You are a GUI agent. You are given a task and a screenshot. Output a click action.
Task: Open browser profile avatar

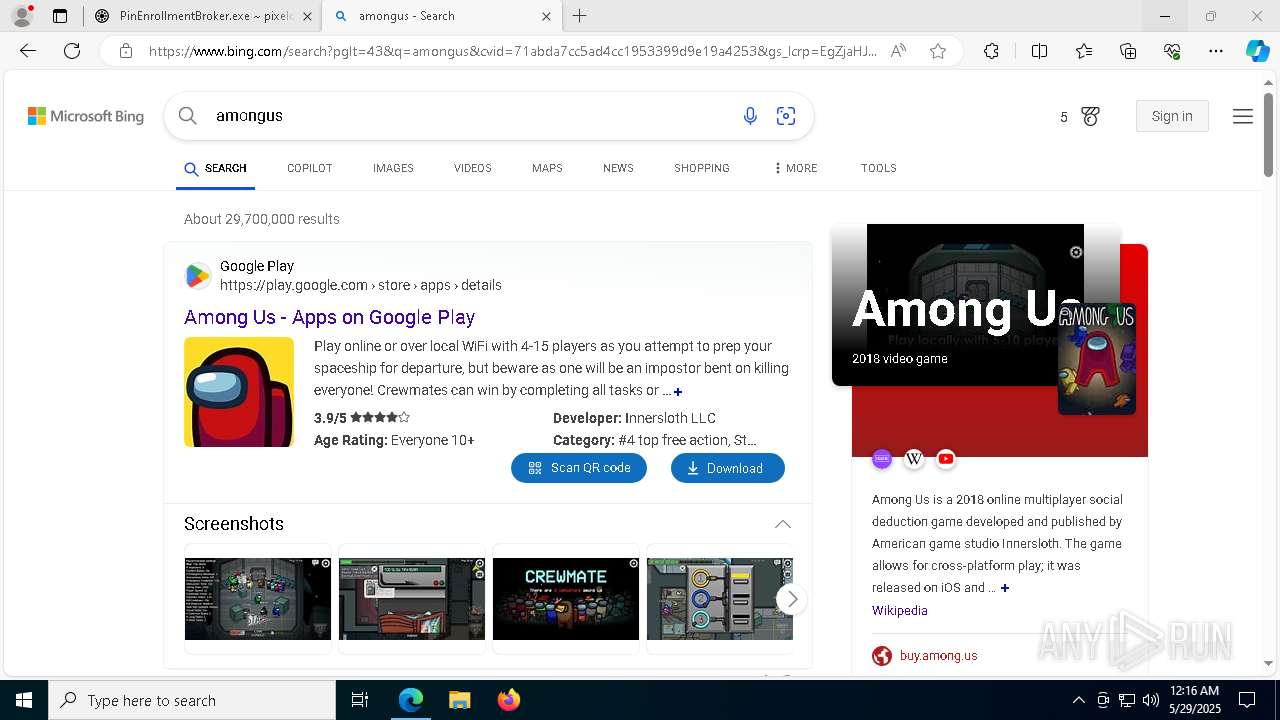click(x=22, y=16)
